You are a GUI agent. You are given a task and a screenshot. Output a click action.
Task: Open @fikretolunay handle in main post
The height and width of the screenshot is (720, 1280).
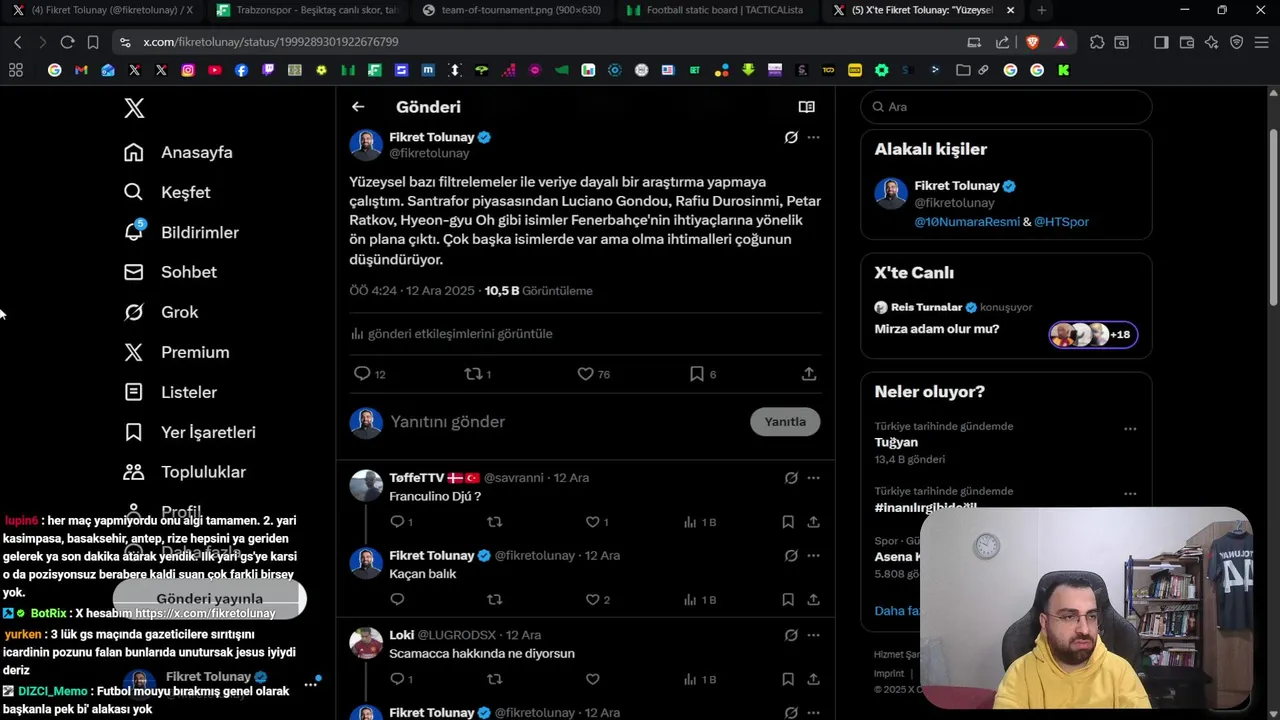coord(429,153)
